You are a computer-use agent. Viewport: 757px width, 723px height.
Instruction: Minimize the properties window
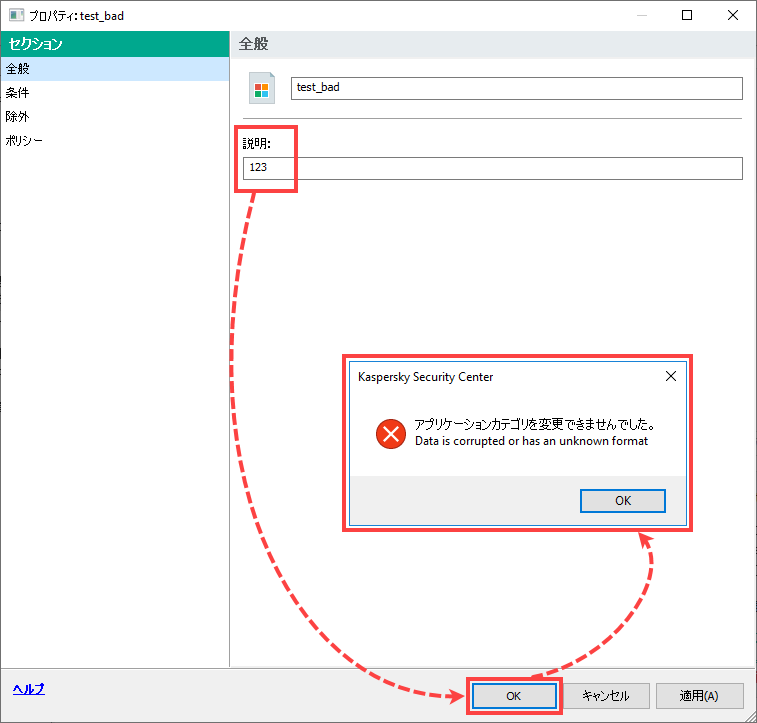[642, 15]
